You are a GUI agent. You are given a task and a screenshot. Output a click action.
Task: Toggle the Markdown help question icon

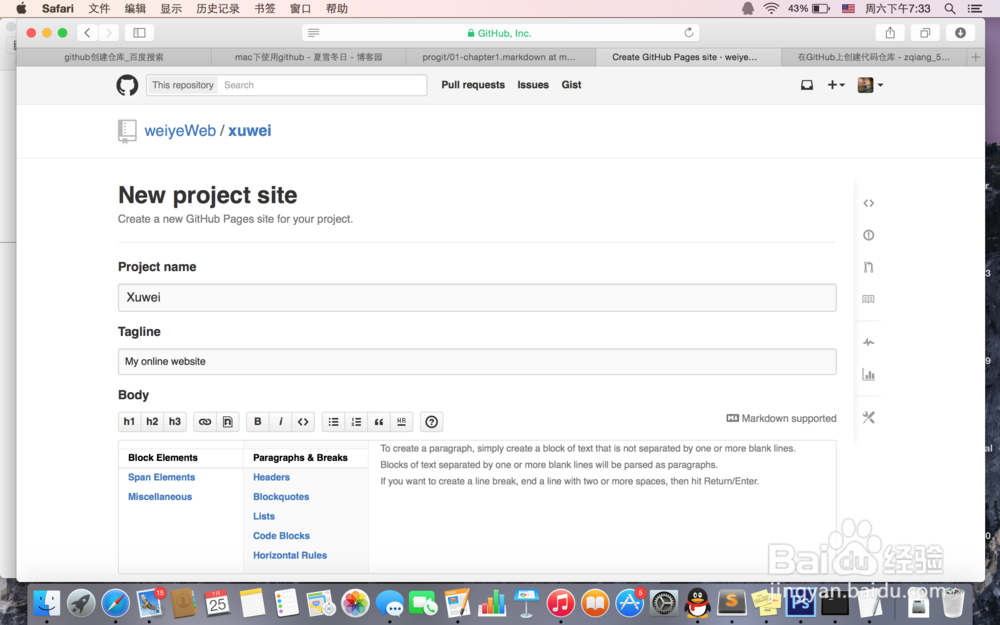pyautogui.click(x=432, y=422)
